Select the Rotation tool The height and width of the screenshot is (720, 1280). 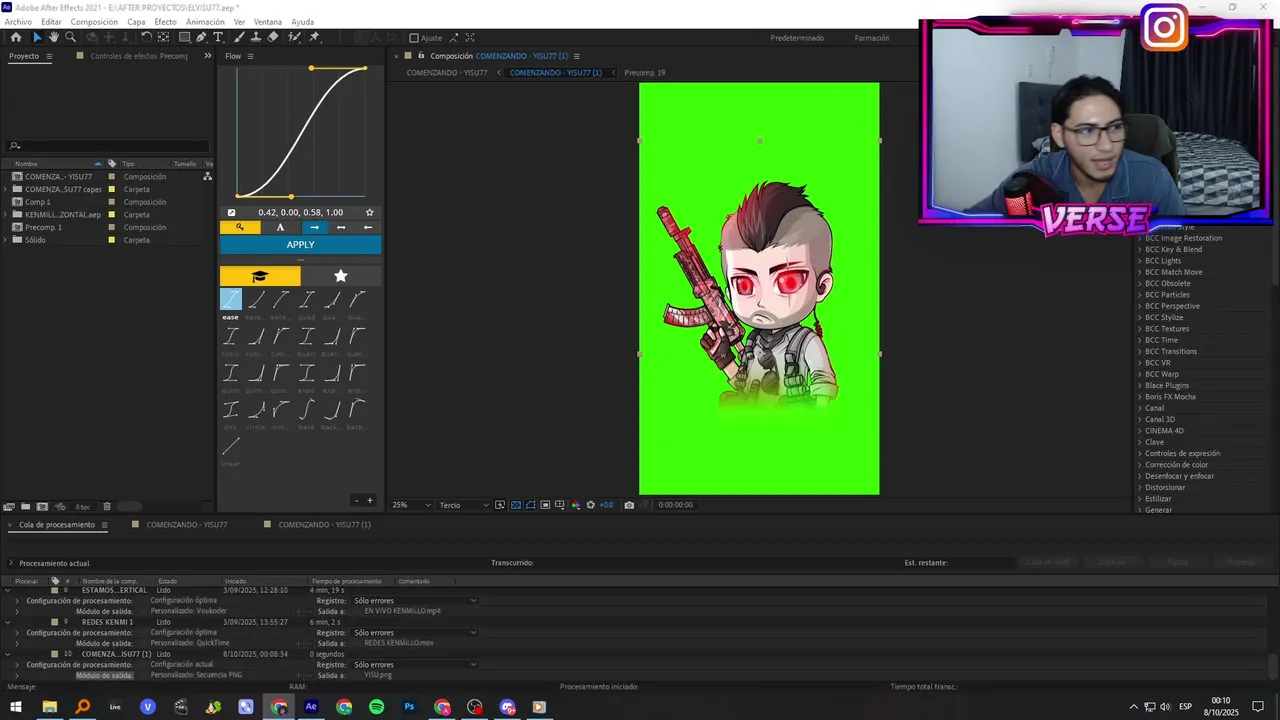(x=146, y=37)
